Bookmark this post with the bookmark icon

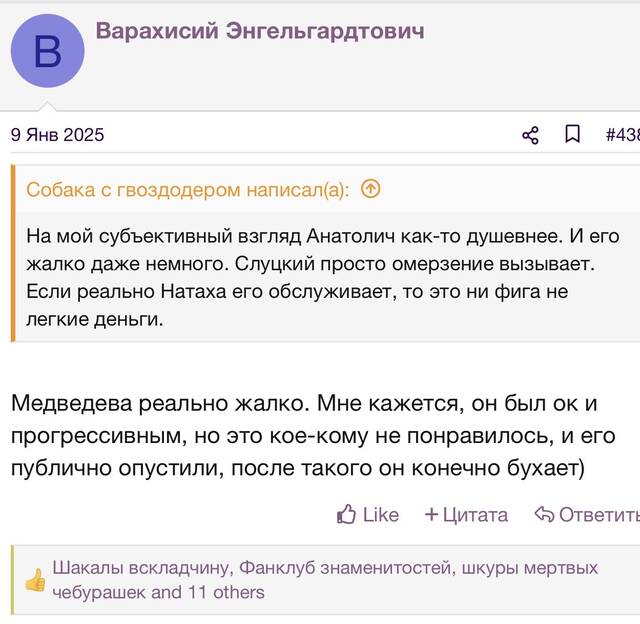click(572, 134)
